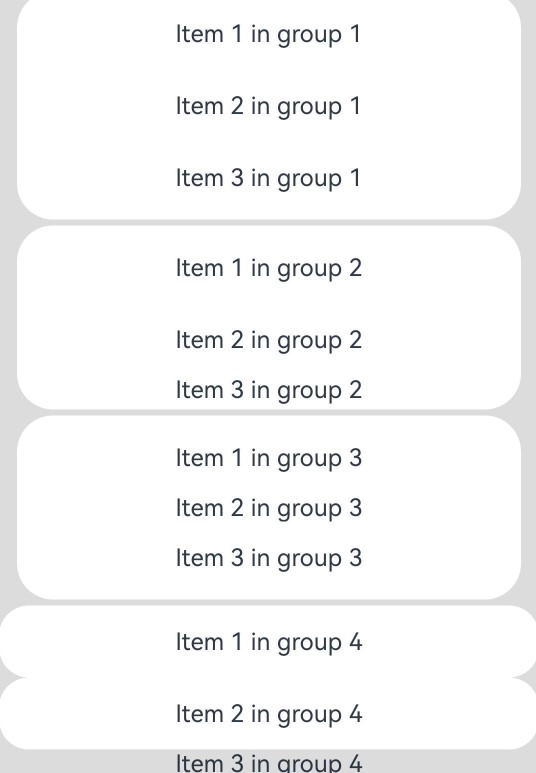Tap Item 2 in group 1

coord(268,107)
